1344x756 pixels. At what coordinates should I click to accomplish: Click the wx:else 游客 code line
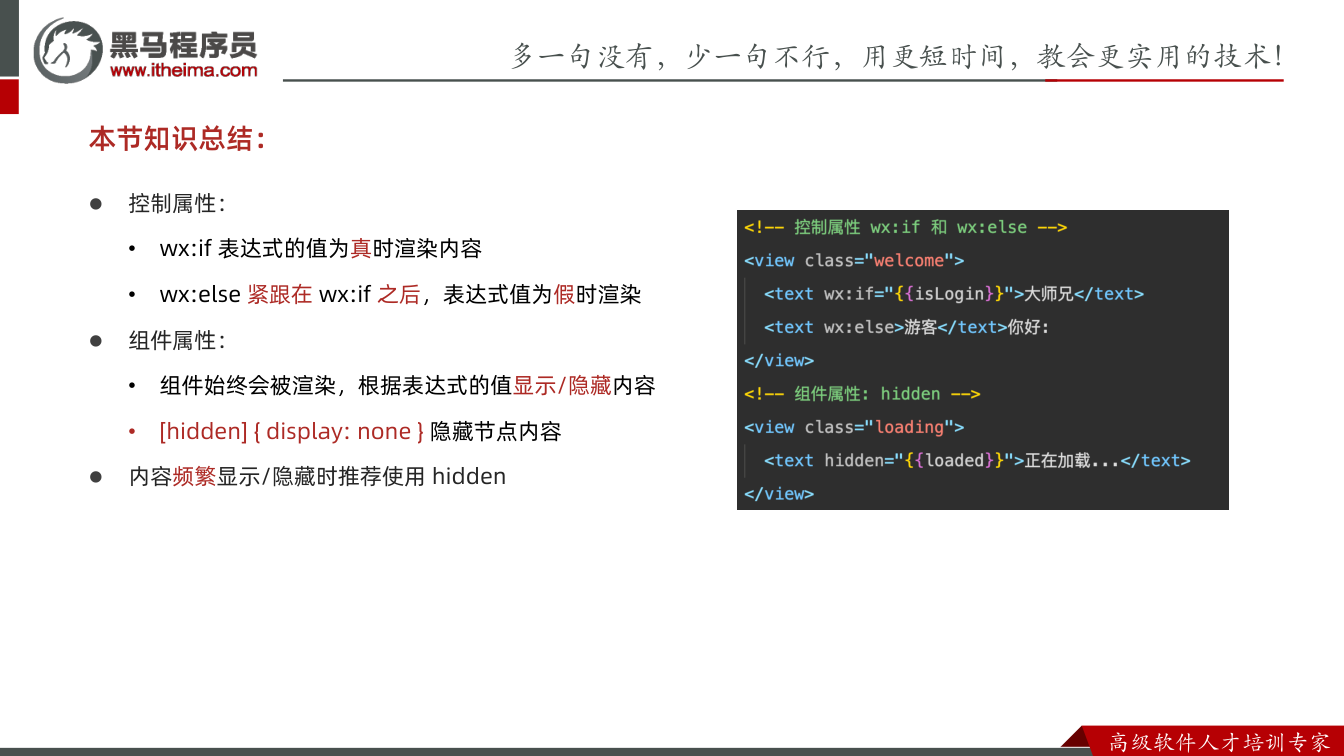tap(906, 327)
